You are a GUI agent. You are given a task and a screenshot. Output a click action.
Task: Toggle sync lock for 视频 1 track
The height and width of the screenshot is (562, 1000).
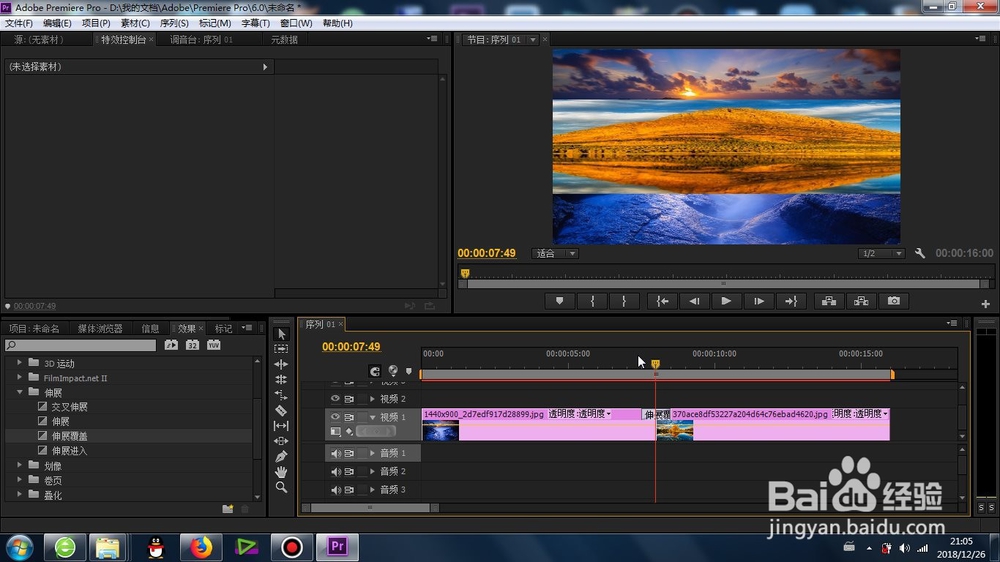tap(349, 417)
